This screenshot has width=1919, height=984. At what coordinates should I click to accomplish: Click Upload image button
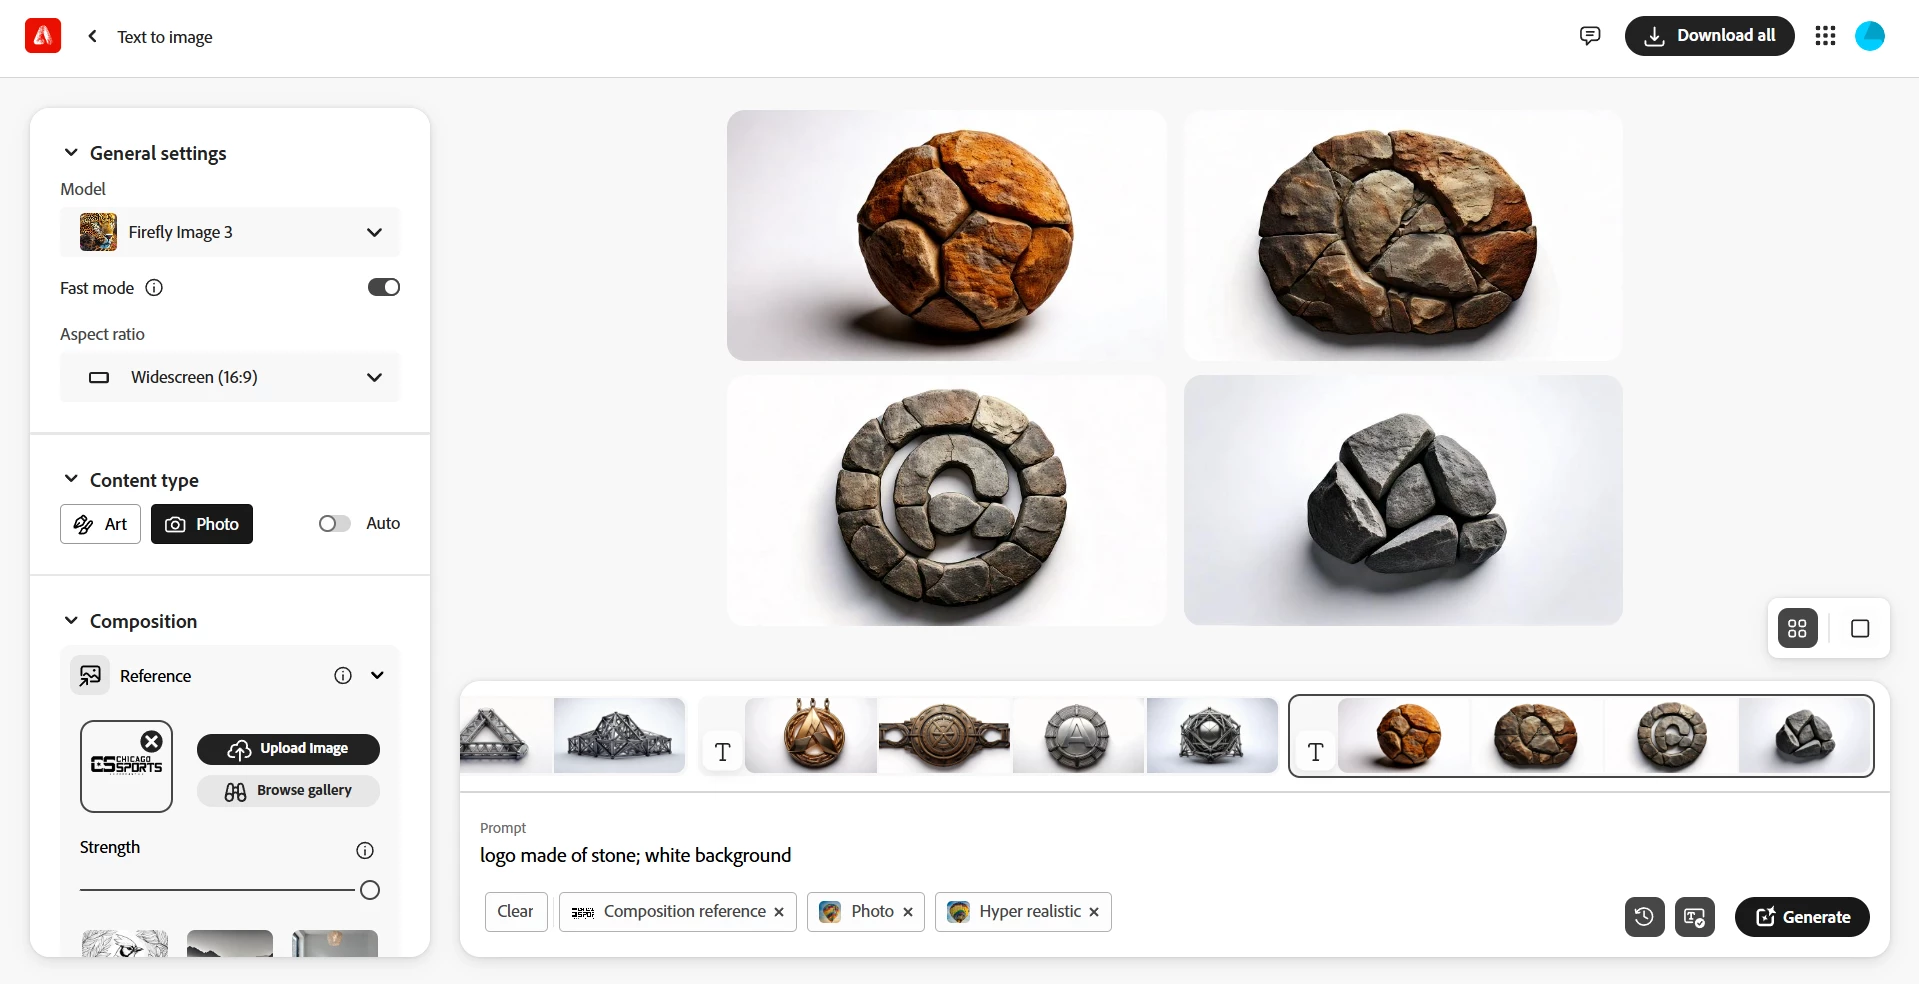pyautogui.click(x=288, y=749)
